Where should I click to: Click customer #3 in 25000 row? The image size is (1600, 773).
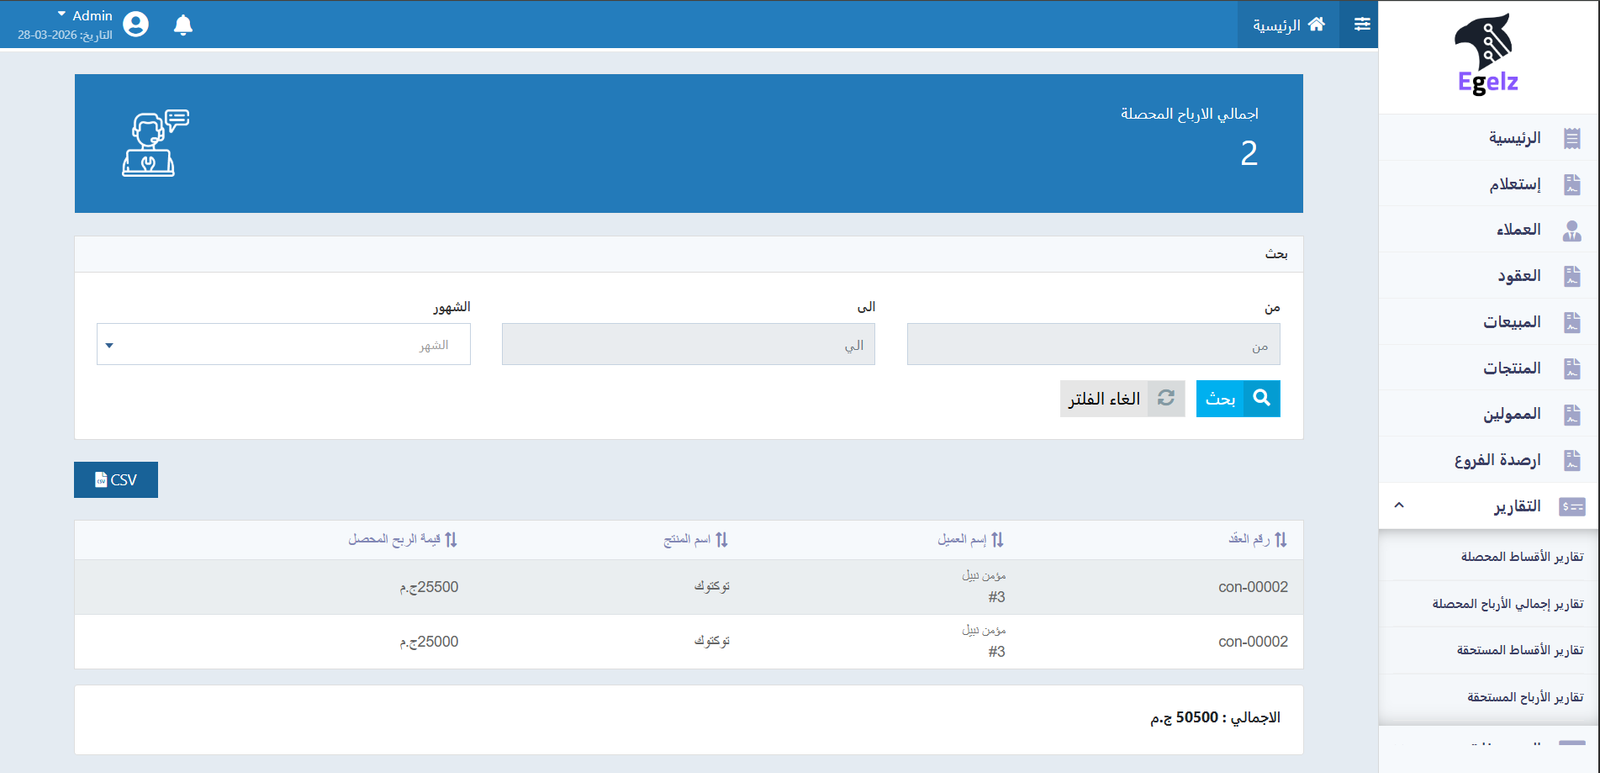pos(996,652)
